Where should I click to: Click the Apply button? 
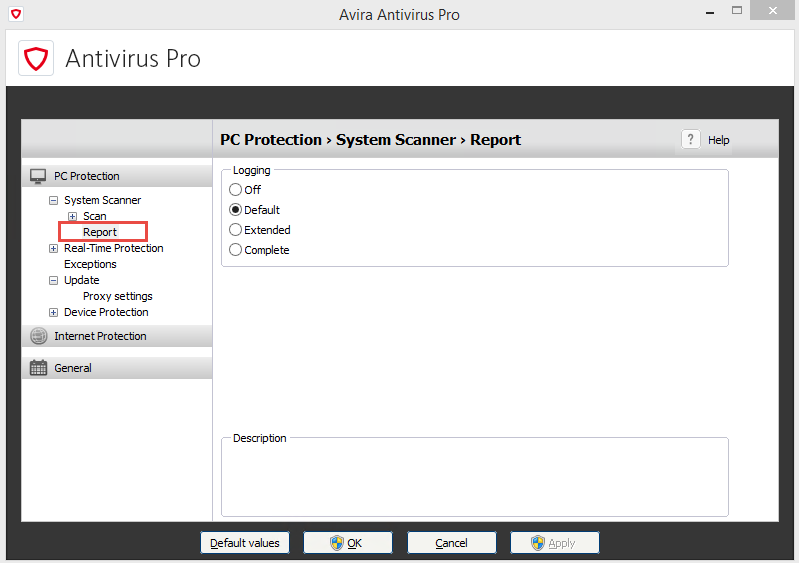tap(555, 543)
